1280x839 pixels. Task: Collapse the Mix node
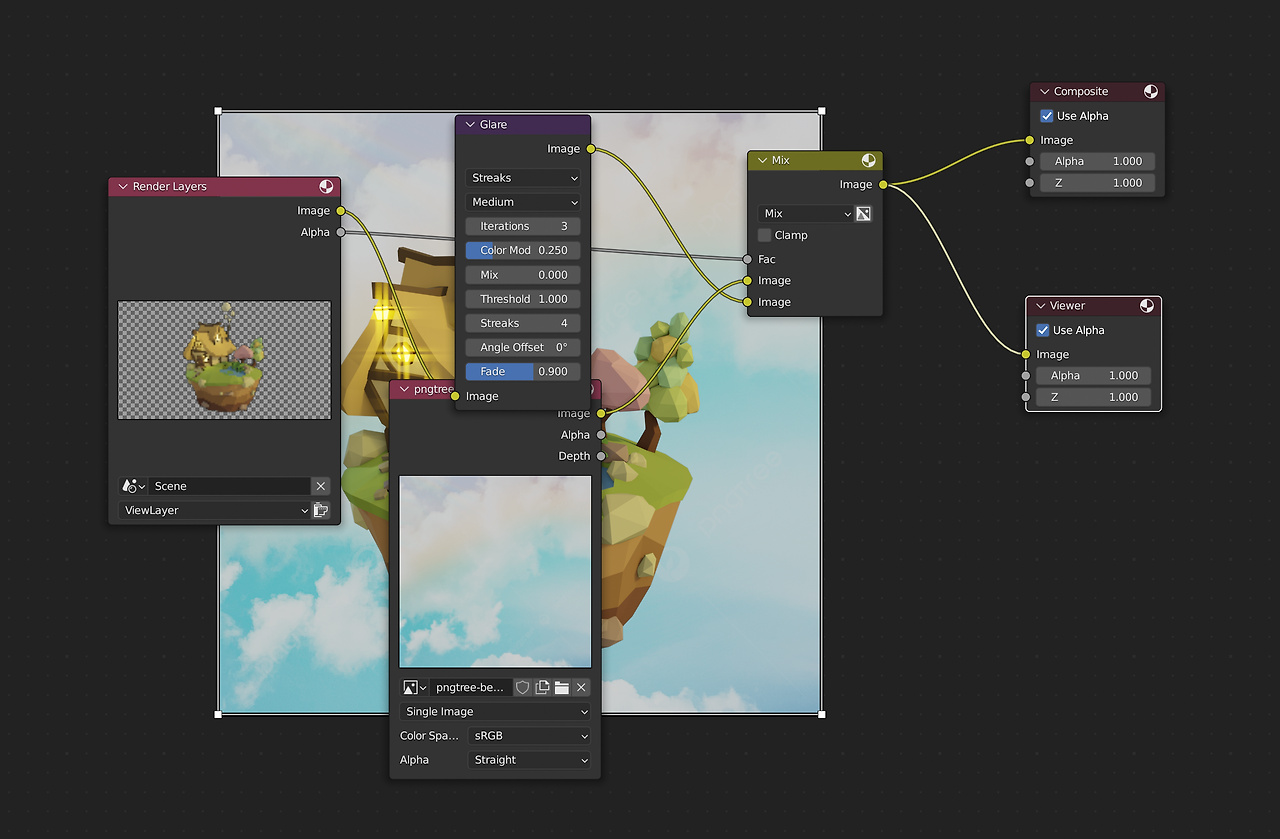point(763,160)
